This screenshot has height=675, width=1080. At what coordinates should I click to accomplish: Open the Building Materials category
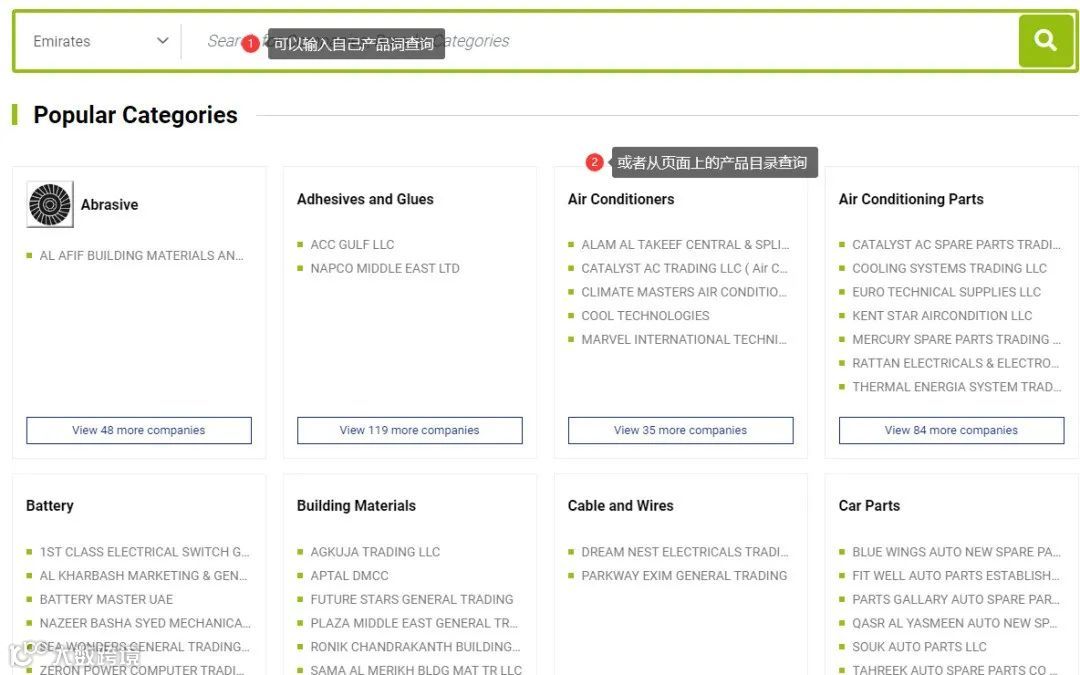tap(356, 506)
